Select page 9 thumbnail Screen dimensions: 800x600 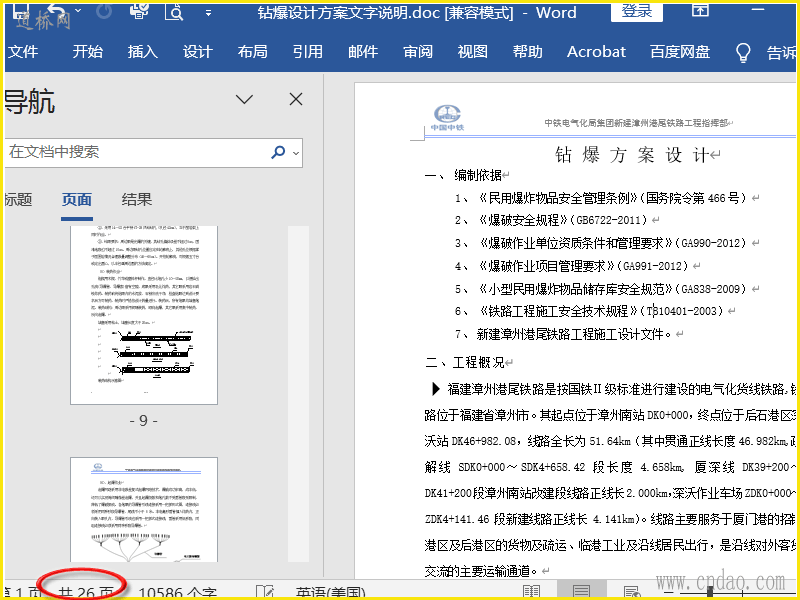[x=144, y=315]
